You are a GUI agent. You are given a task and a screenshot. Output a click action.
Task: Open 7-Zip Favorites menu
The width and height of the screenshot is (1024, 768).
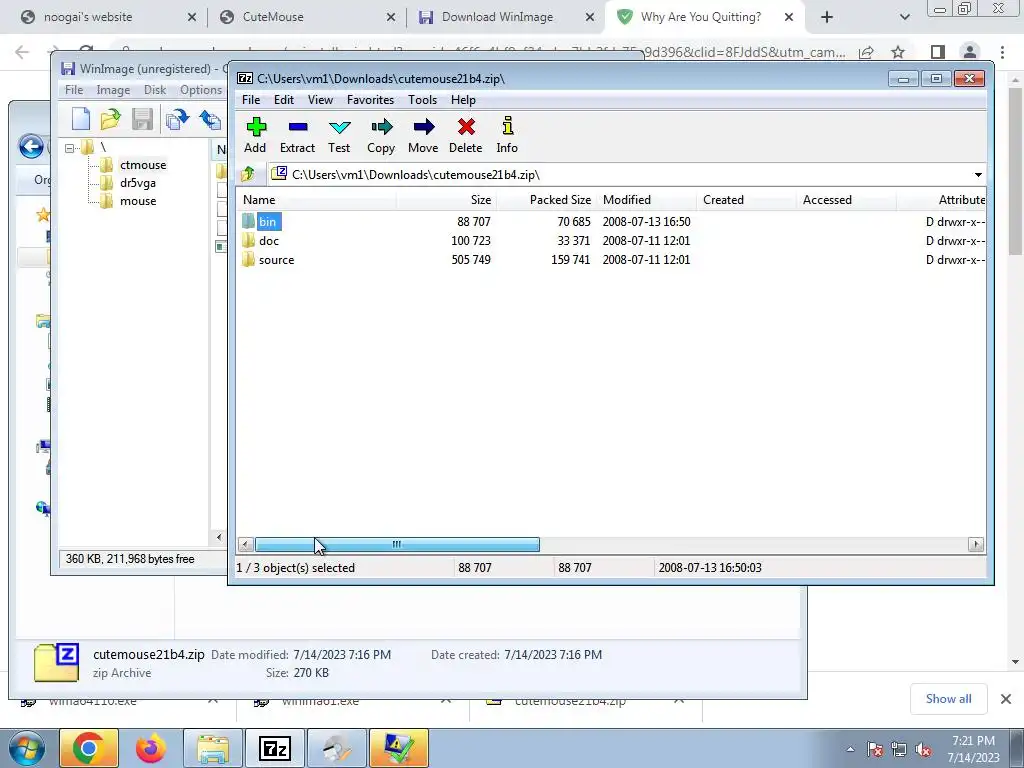tap(370, 100)
